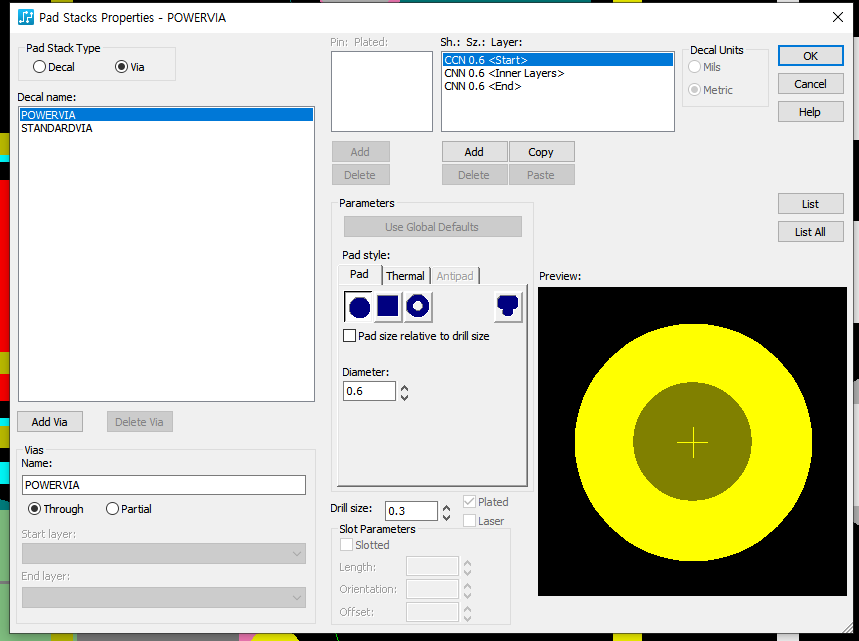Click the Copy layer button

[540, 152]
